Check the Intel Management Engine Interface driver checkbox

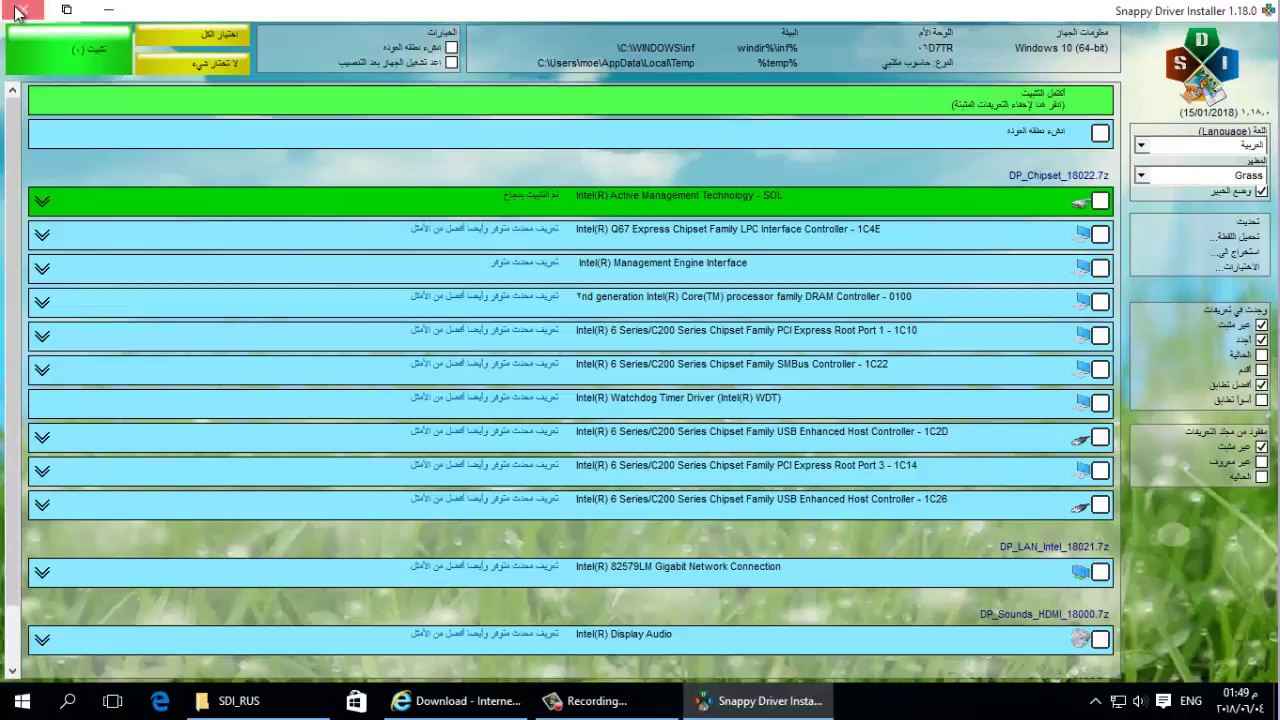pos(1100,268)
